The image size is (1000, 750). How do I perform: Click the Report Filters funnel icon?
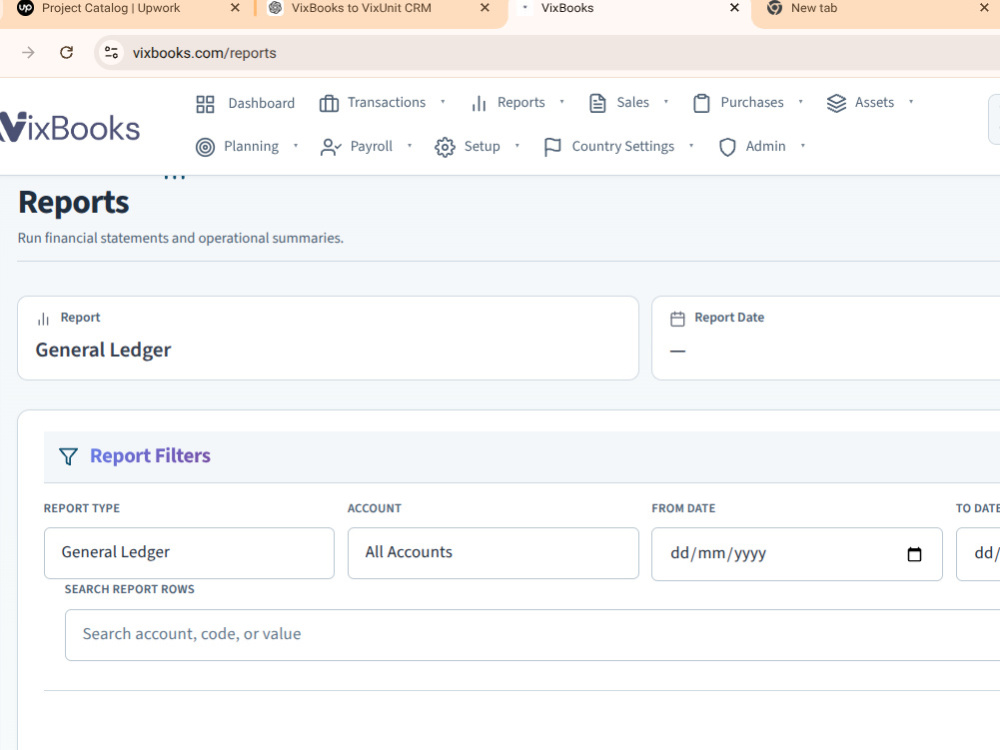click(68, 457)
